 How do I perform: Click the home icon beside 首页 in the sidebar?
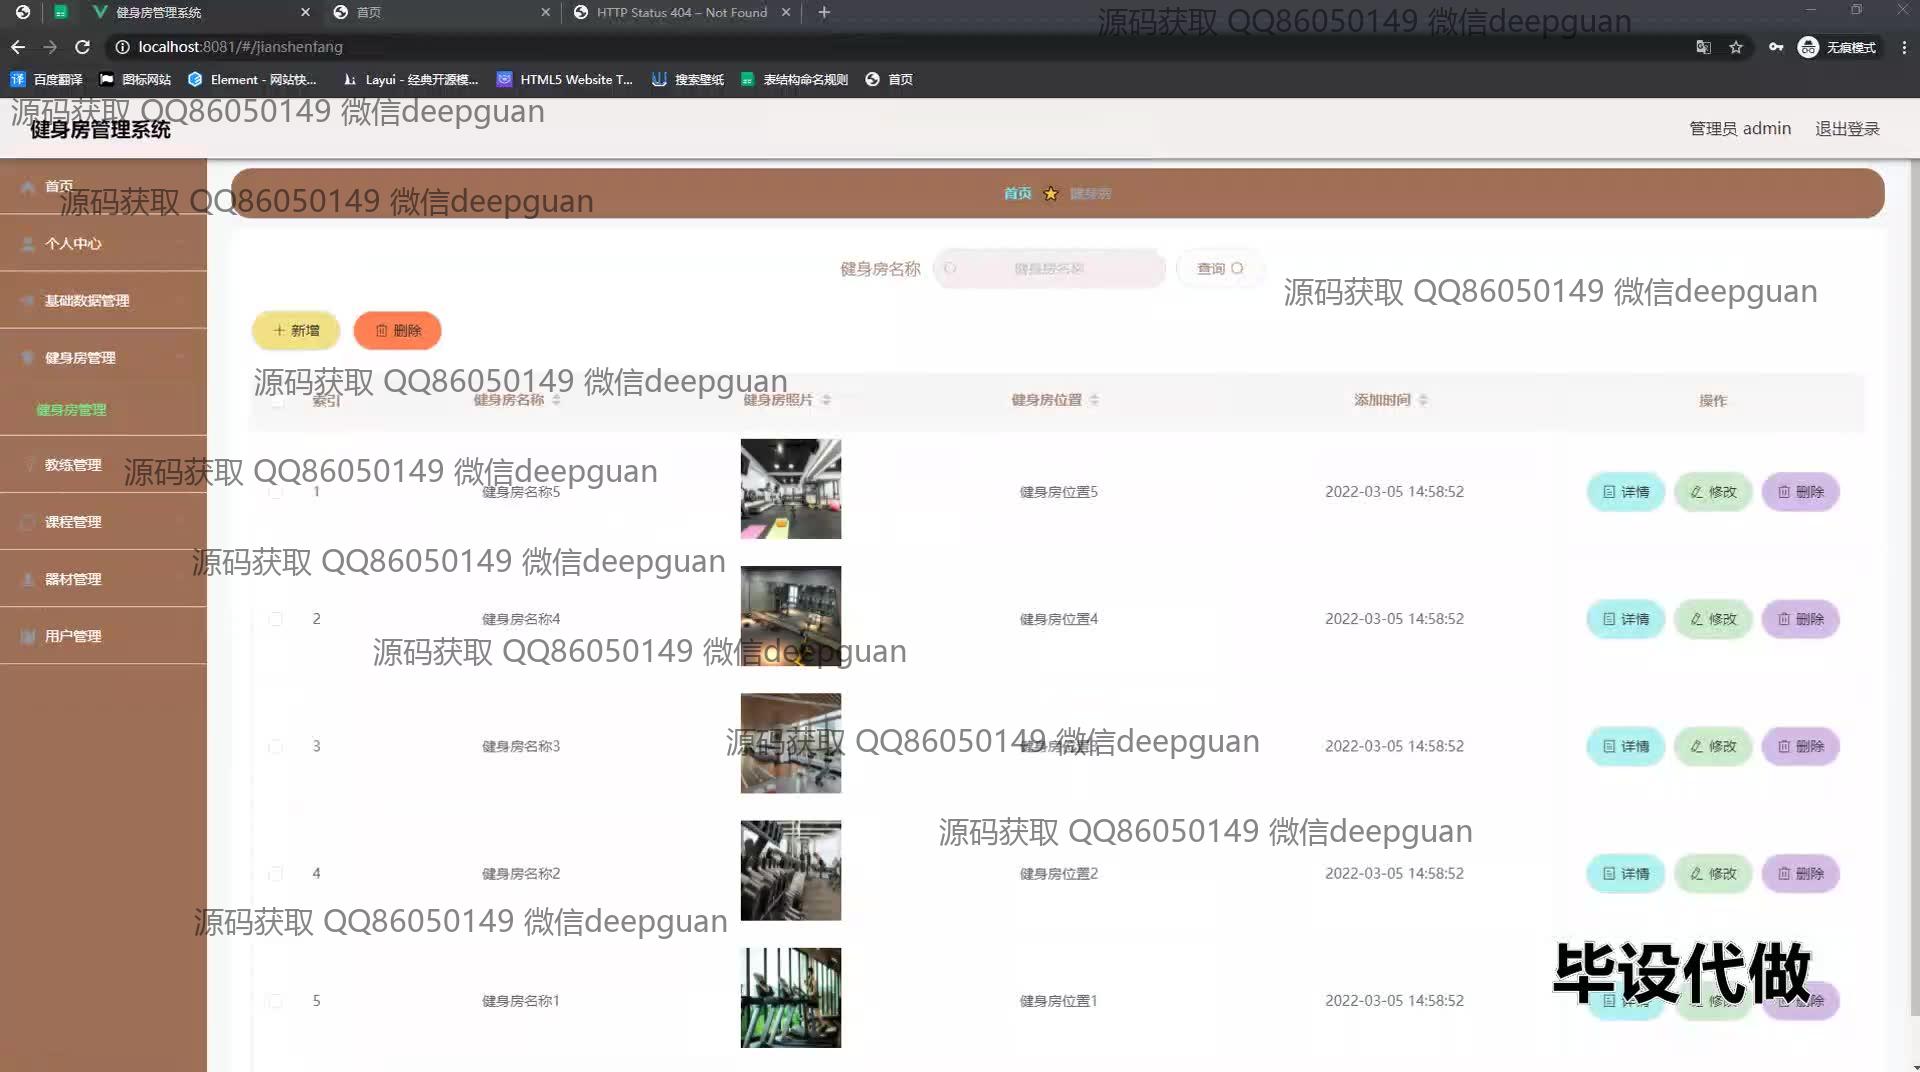point(28,186)
